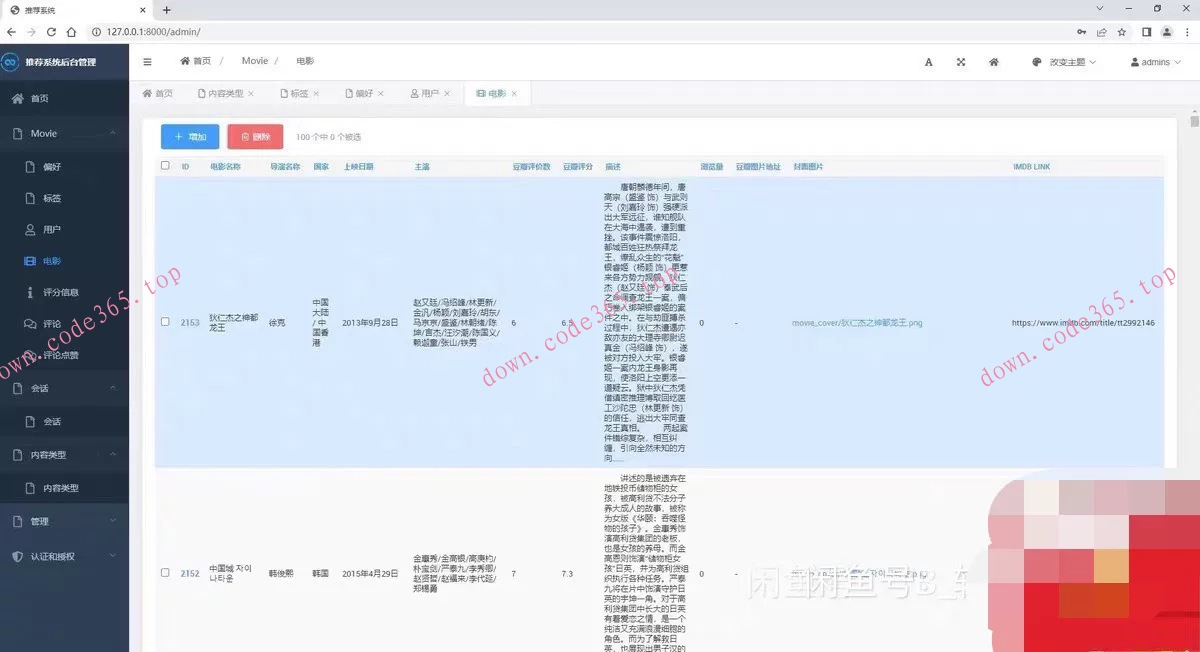Open movie ID 2153 link

(190, 323)
